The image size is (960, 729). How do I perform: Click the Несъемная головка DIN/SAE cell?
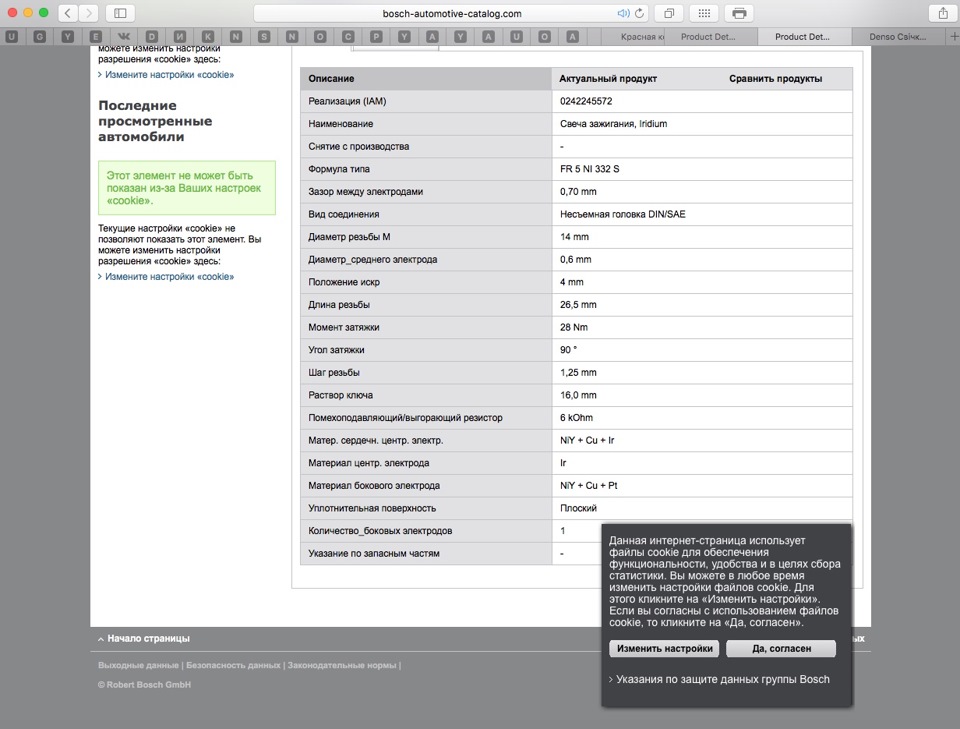point(702,214)
